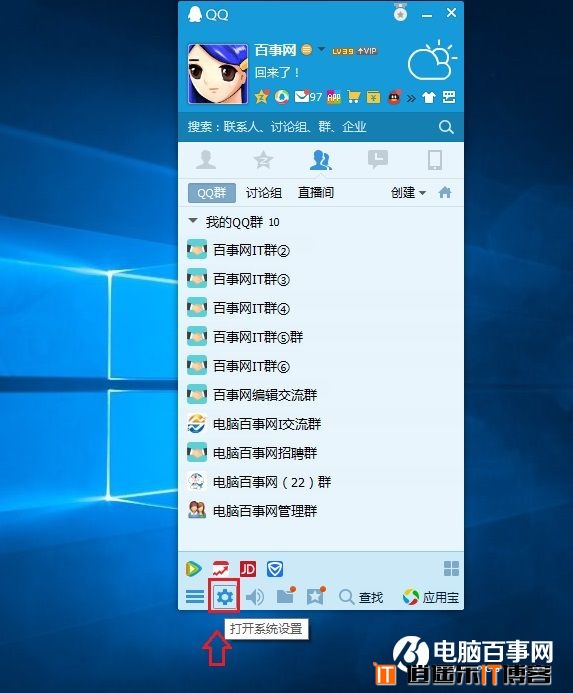Change skin via the shirt icon

429,97
